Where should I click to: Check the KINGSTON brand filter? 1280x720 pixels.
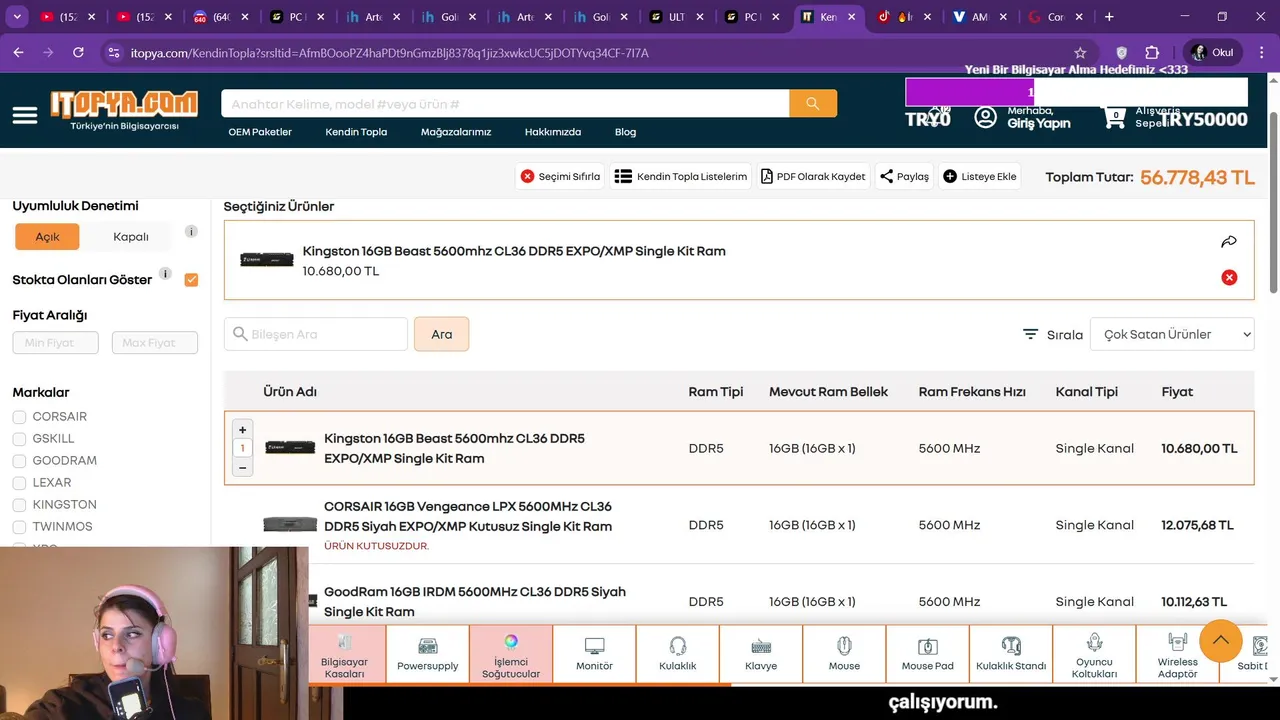point(19,504)
